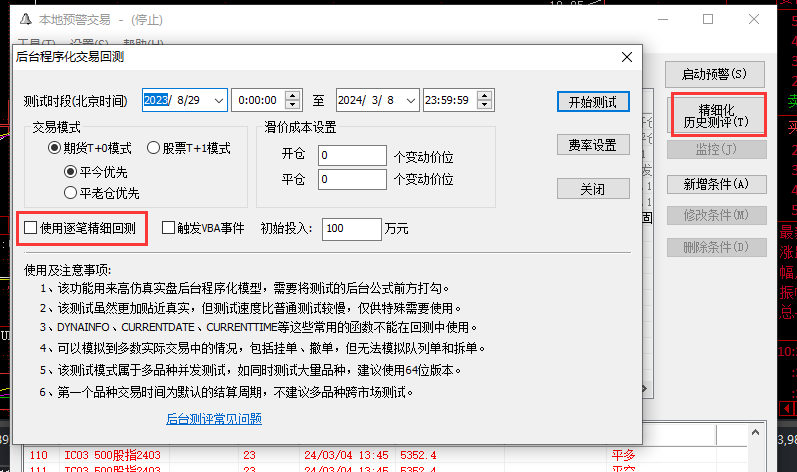The image size is (797, 472).
Task: Click the 关闭 button
Action: point(593,189)
